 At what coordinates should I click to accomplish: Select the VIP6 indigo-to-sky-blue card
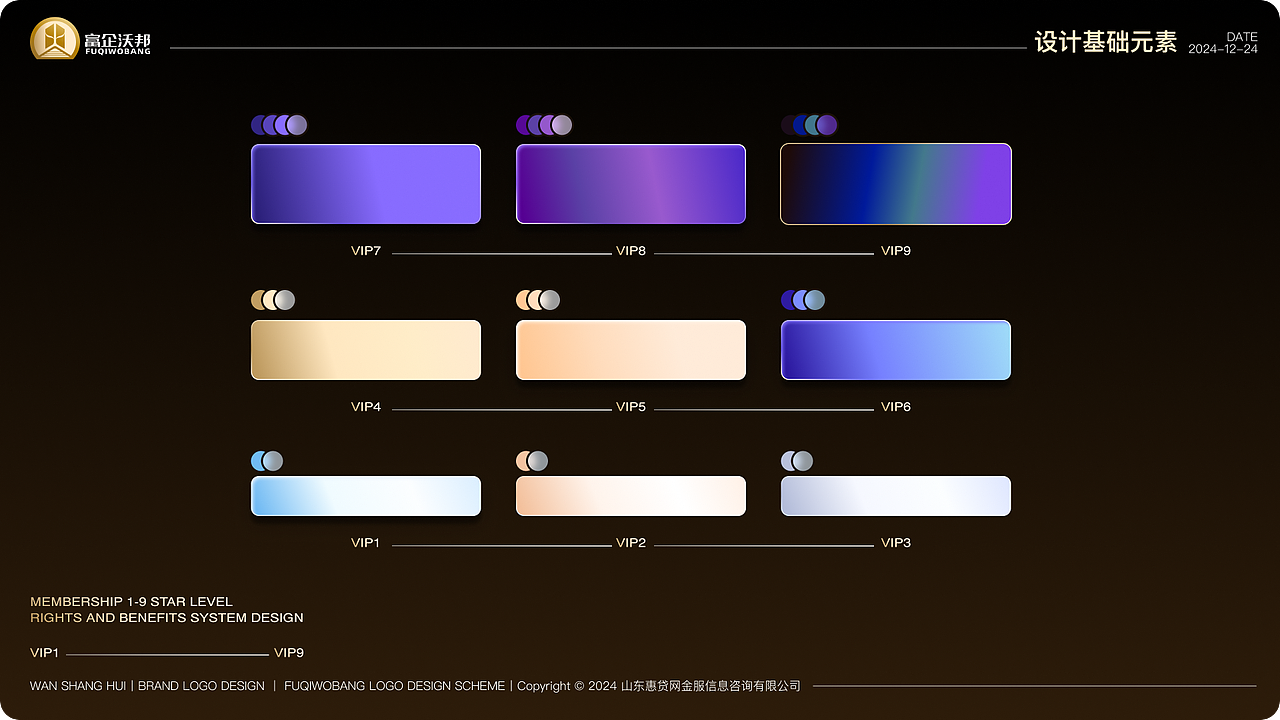point(896,350)
